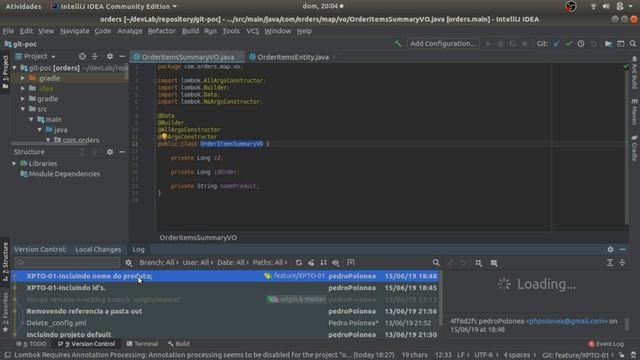Click the Add Configuration... button
This screenshot has width=640, height=360.
click(443, 44)
